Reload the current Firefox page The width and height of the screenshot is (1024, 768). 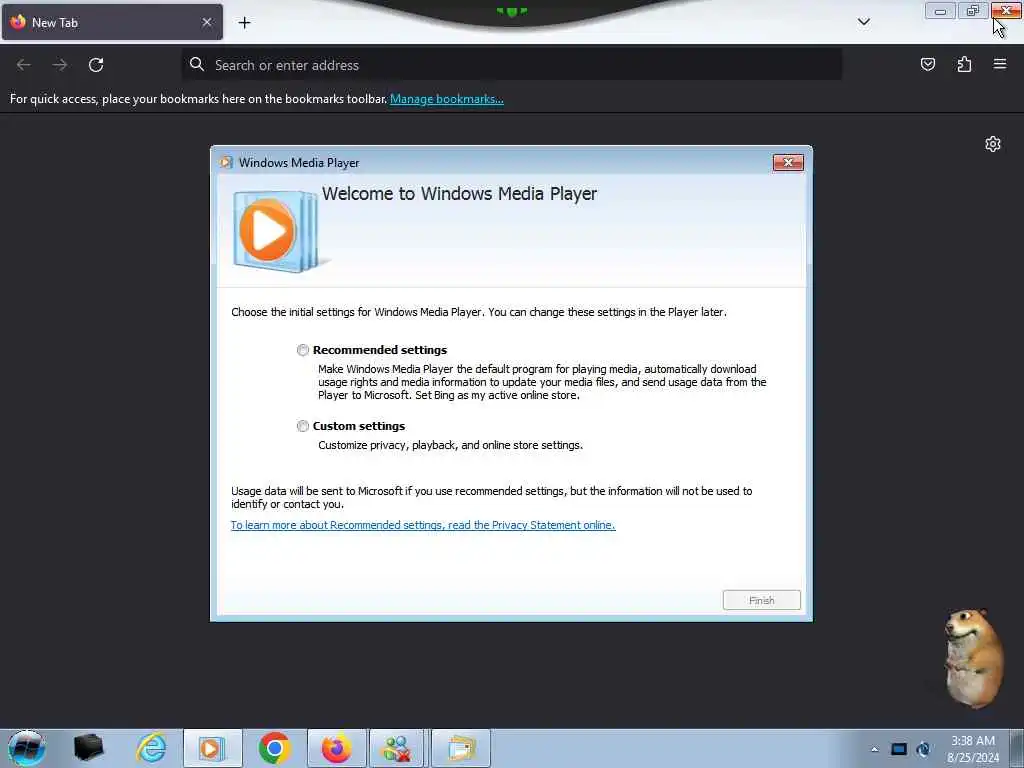(x=96, y=65)
